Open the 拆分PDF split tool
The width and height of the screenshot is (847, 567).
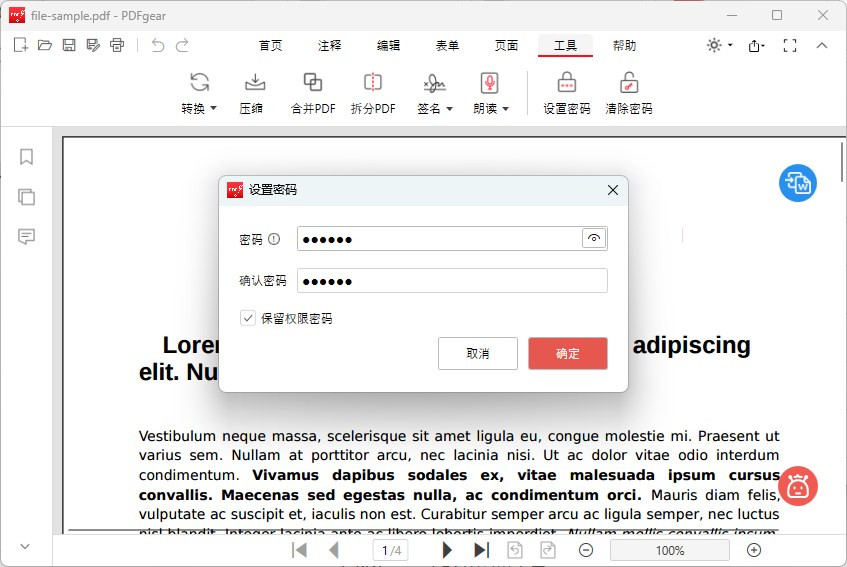(x=373, y=93)
